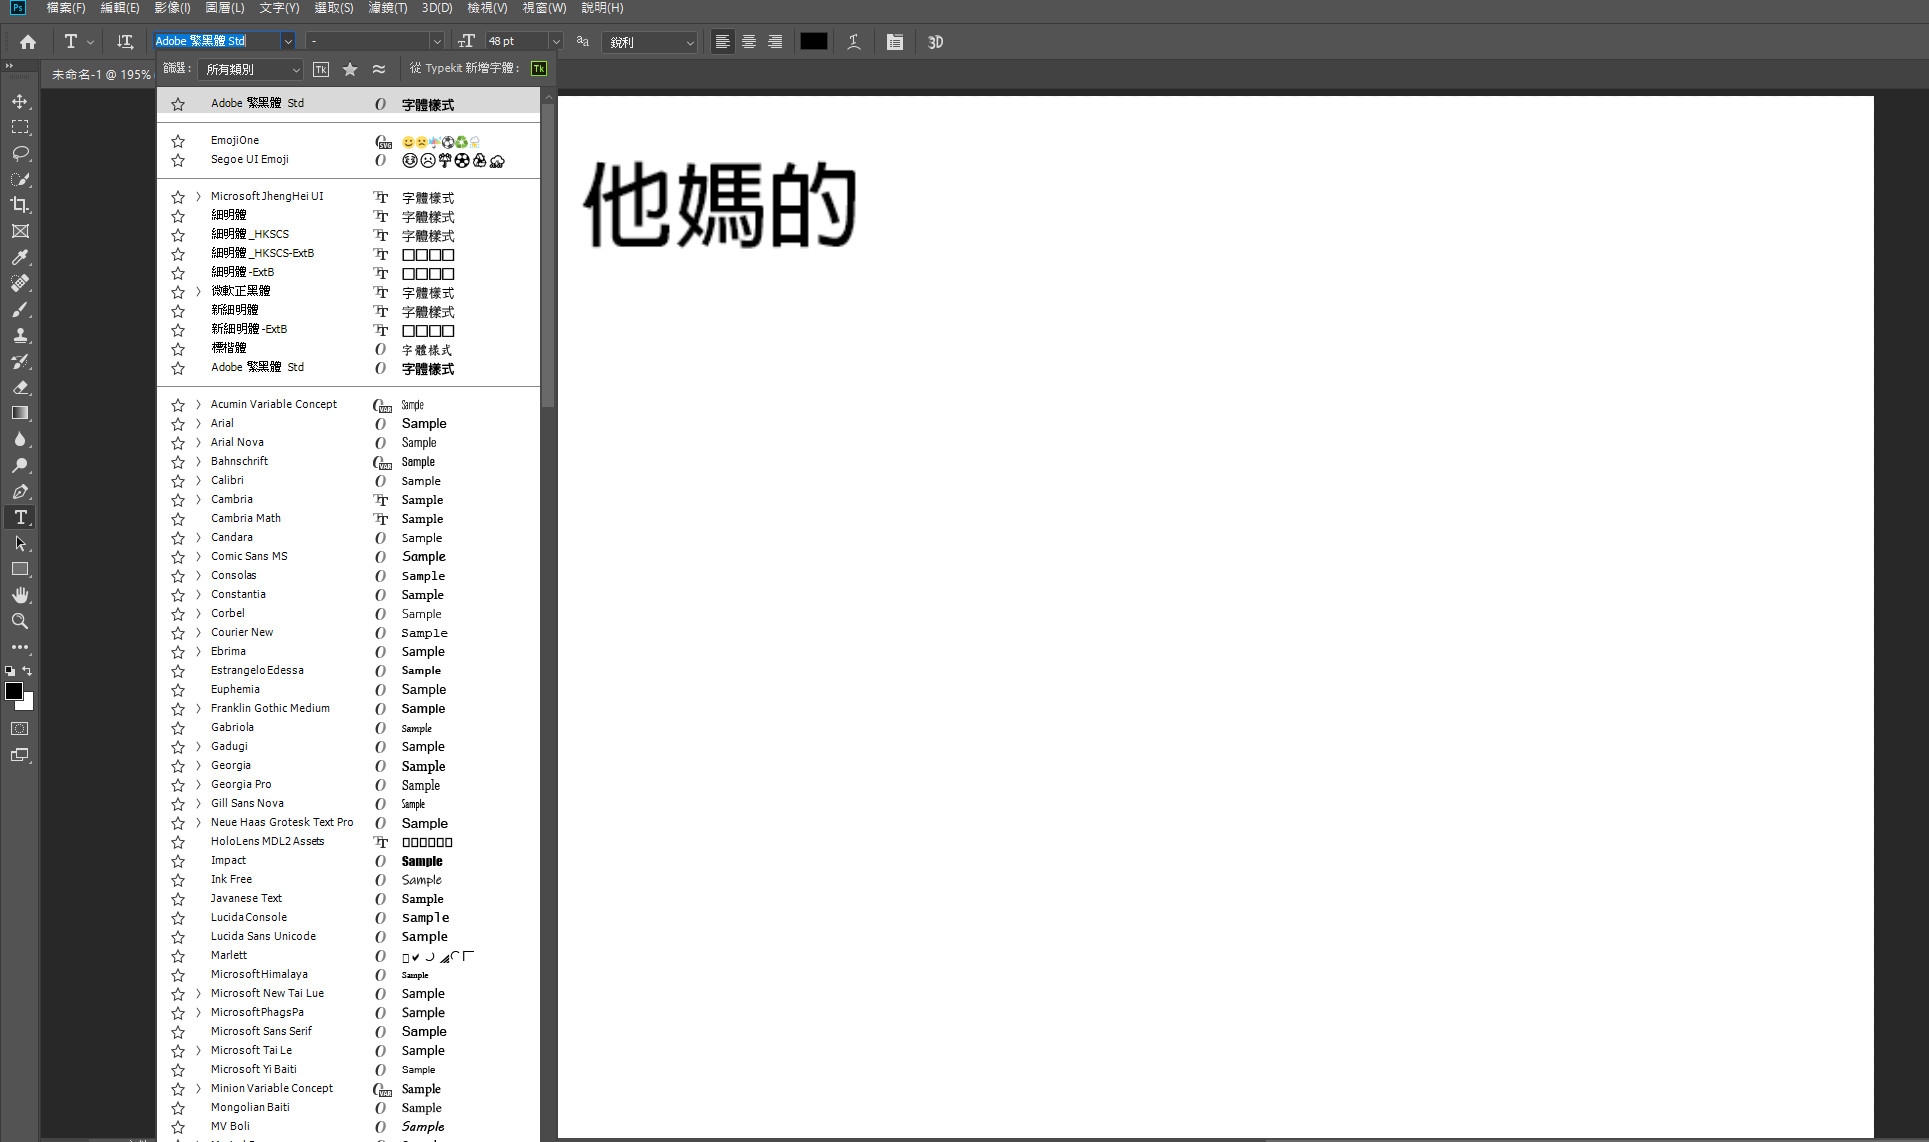Click the black text color swatch

[813, 42]
